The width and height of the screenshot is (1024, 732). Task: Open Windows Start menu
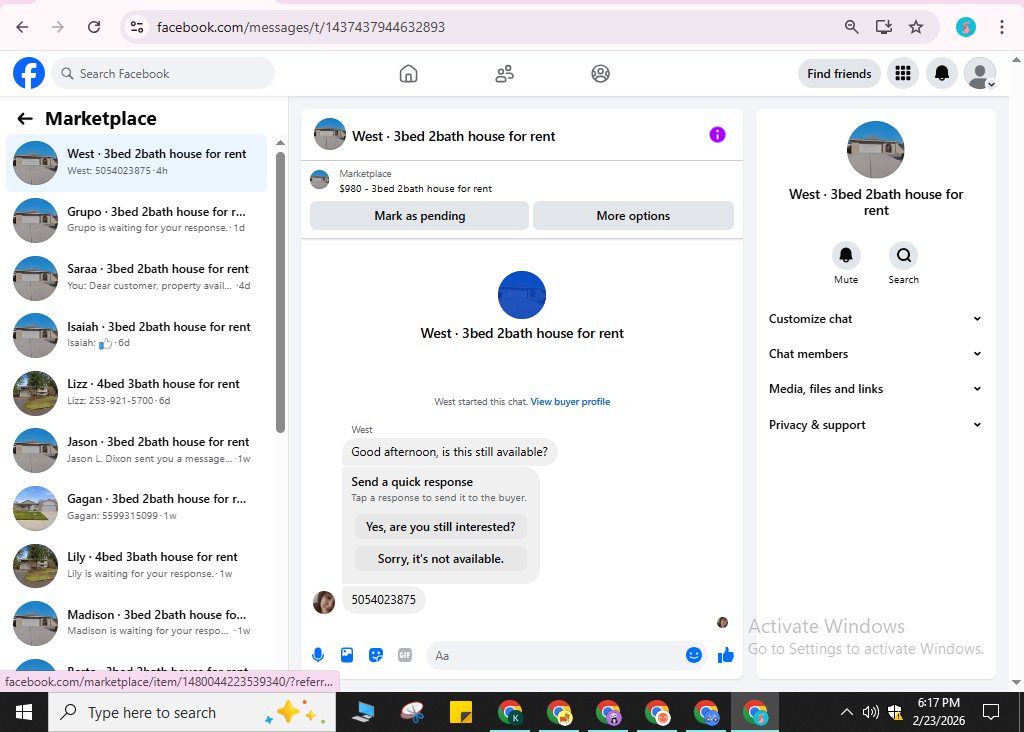point(24,712)
